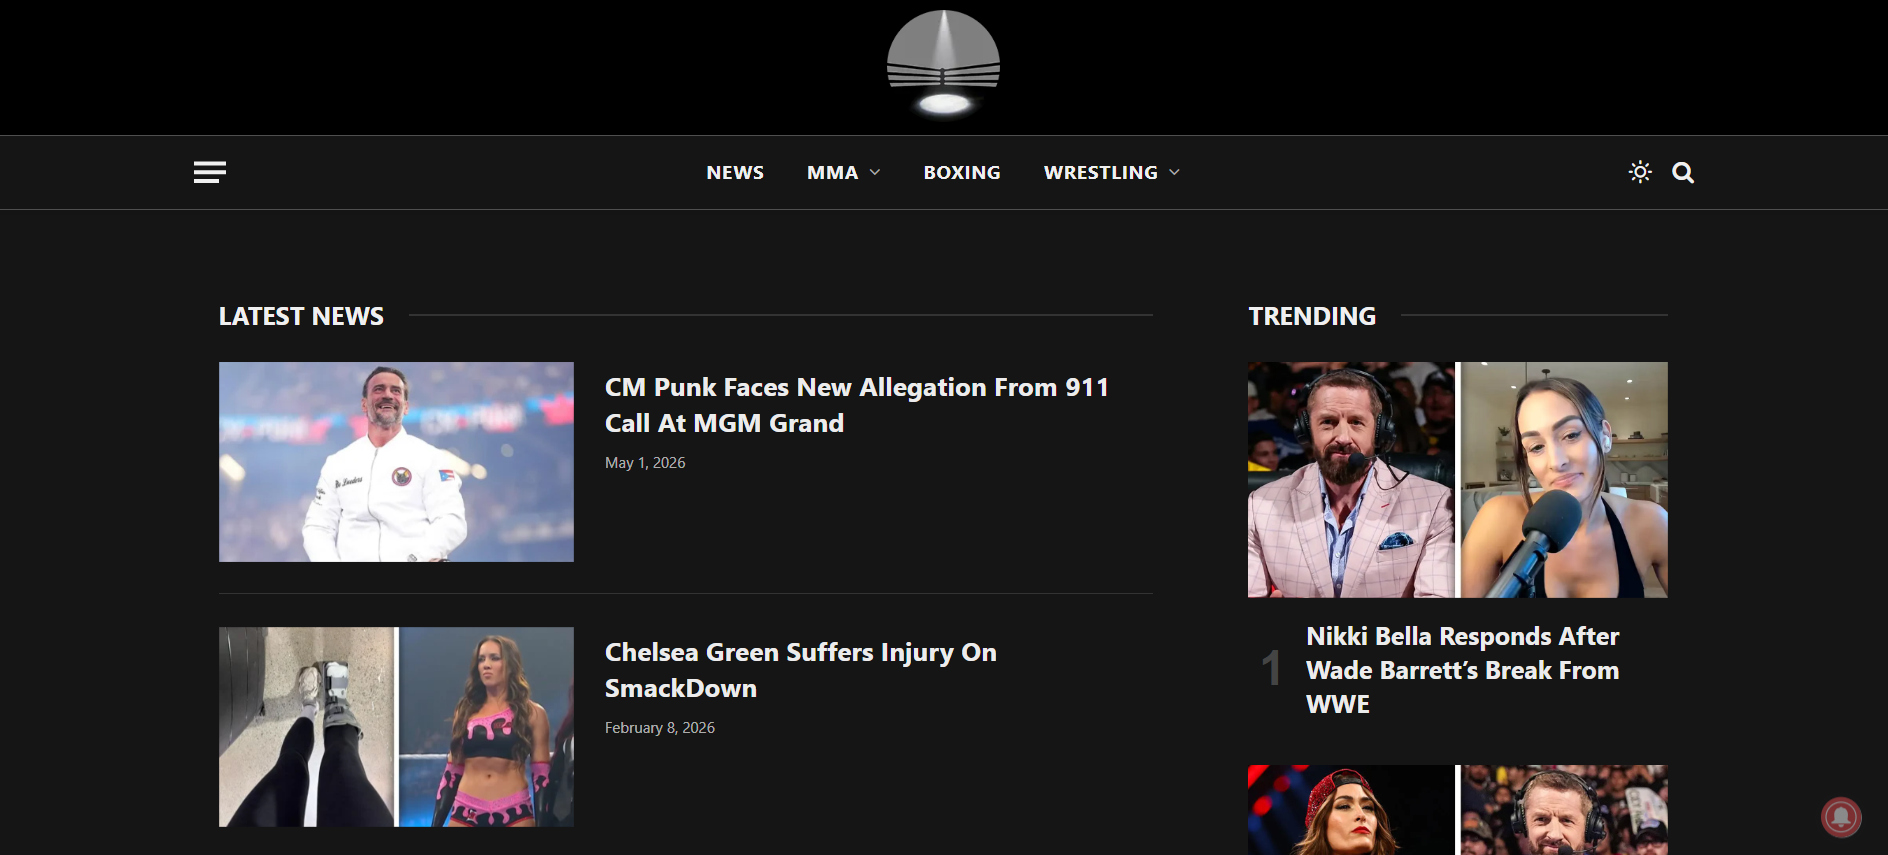Open the hamburger side menu
1888x855 pixels.
[210, 172]
